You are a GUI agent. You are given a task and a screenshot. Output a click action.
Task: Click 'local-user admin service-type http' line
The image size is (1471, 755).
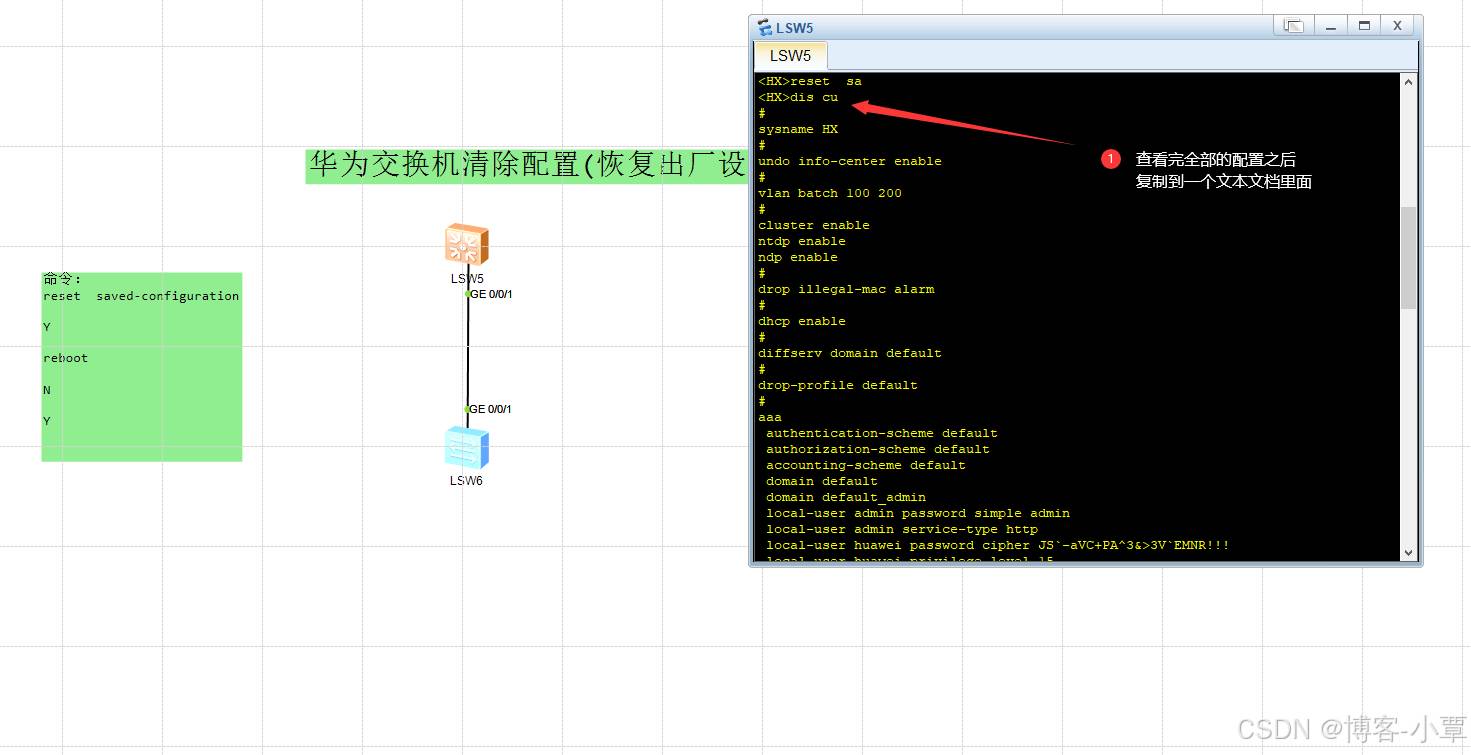click(902, 529)
